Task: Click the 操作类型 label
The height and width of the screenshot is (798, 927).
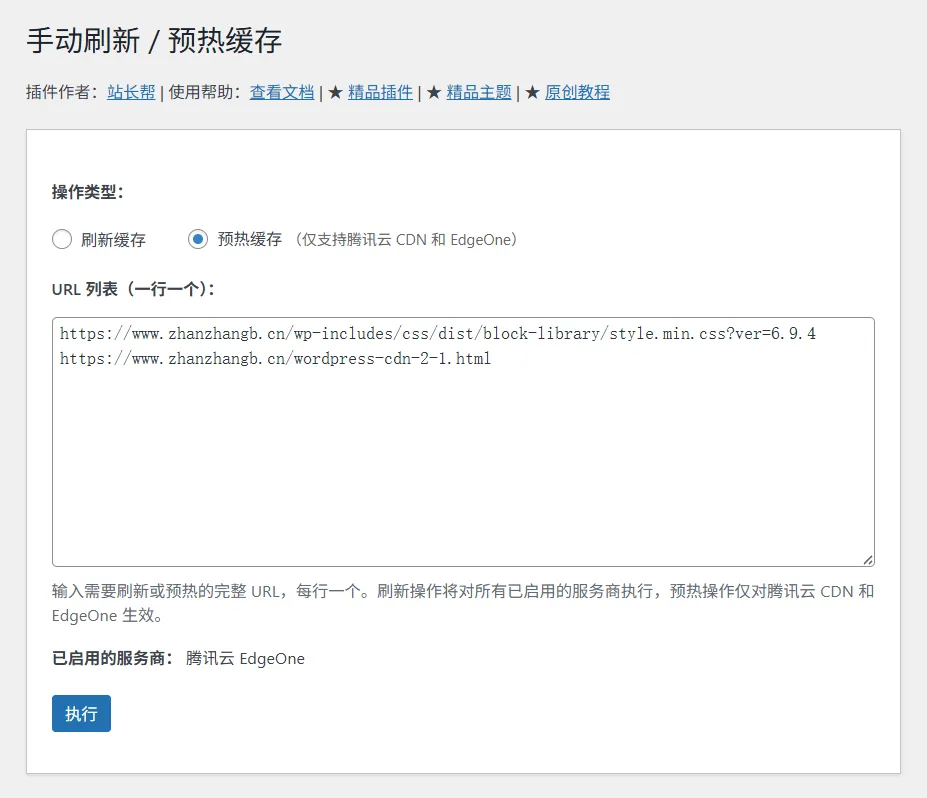Action: click(87, 192)
